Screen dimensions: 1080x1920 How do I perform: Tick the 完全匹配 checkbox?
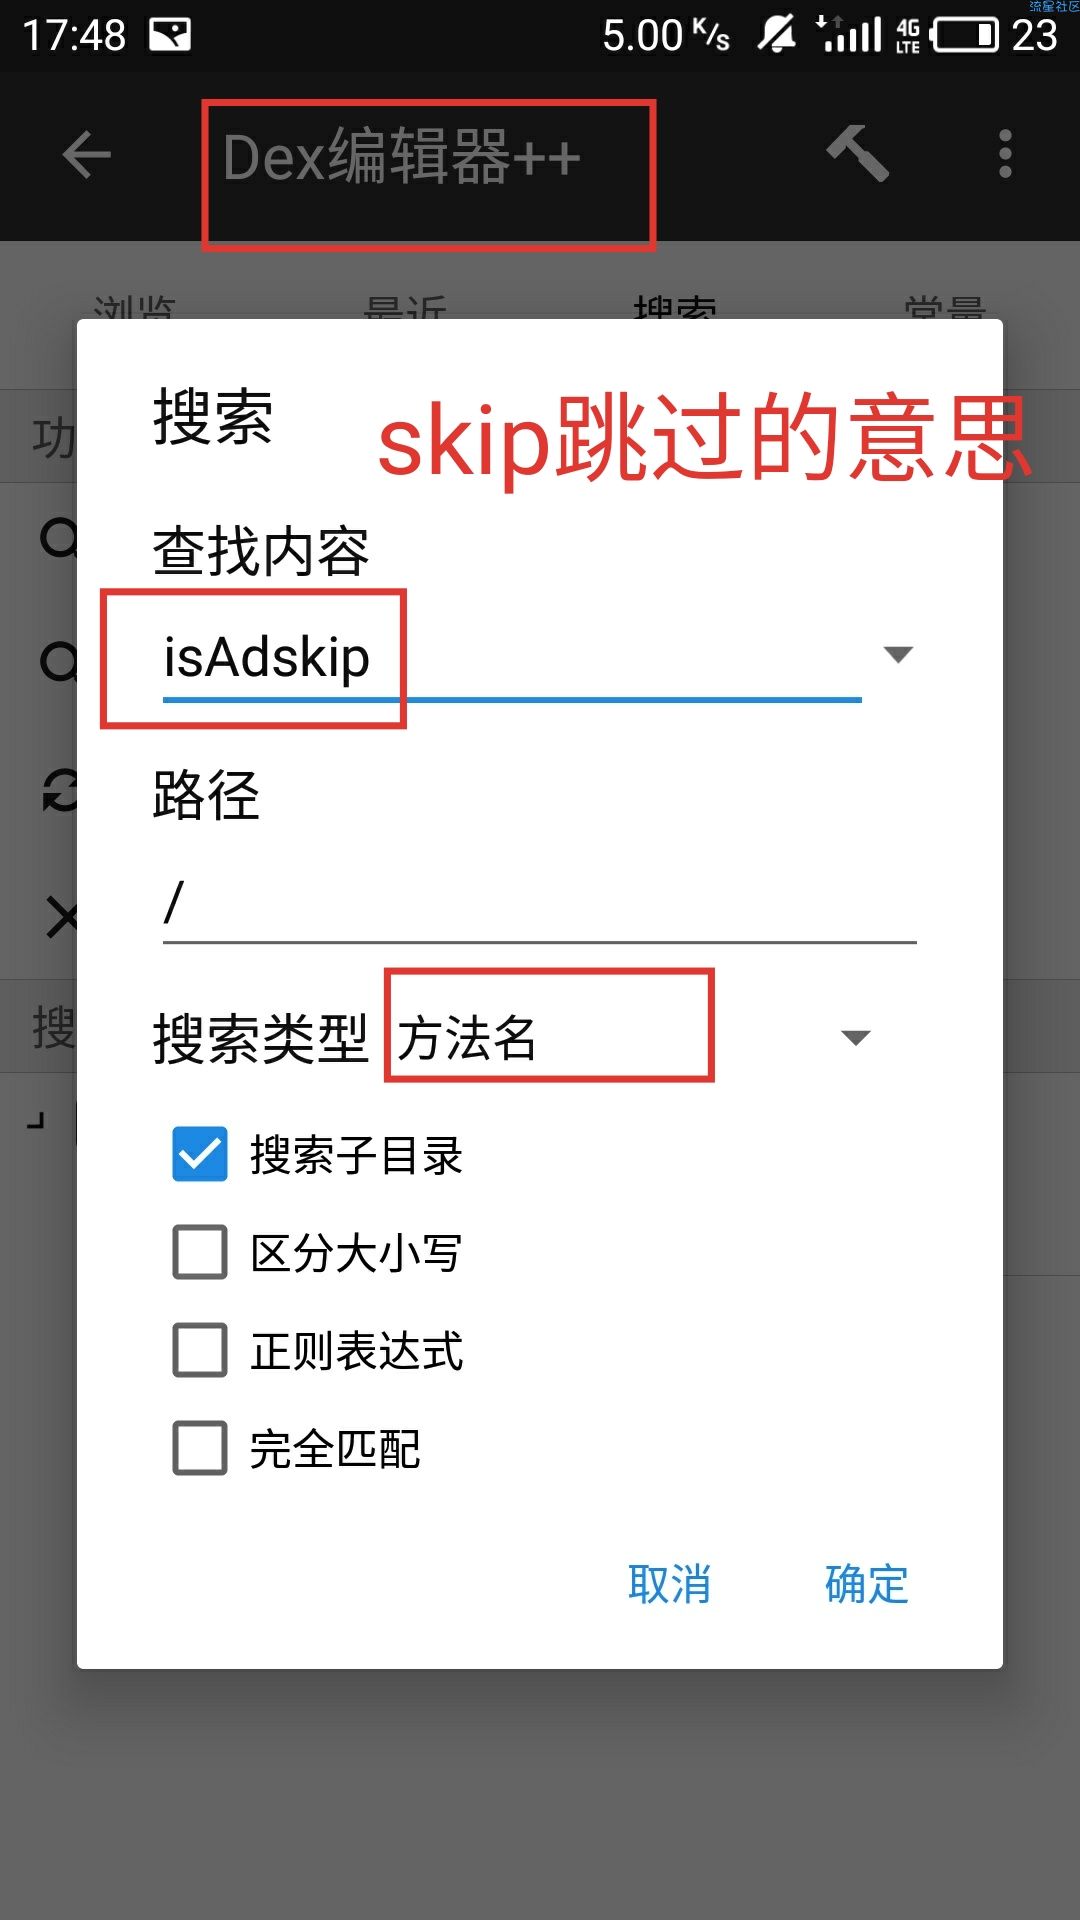[x=200, y=1448]
